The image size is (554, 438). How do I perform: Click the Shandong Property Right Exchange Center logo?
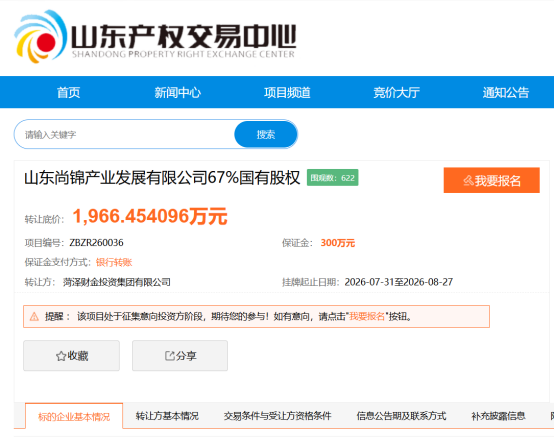tap(155, 37)
